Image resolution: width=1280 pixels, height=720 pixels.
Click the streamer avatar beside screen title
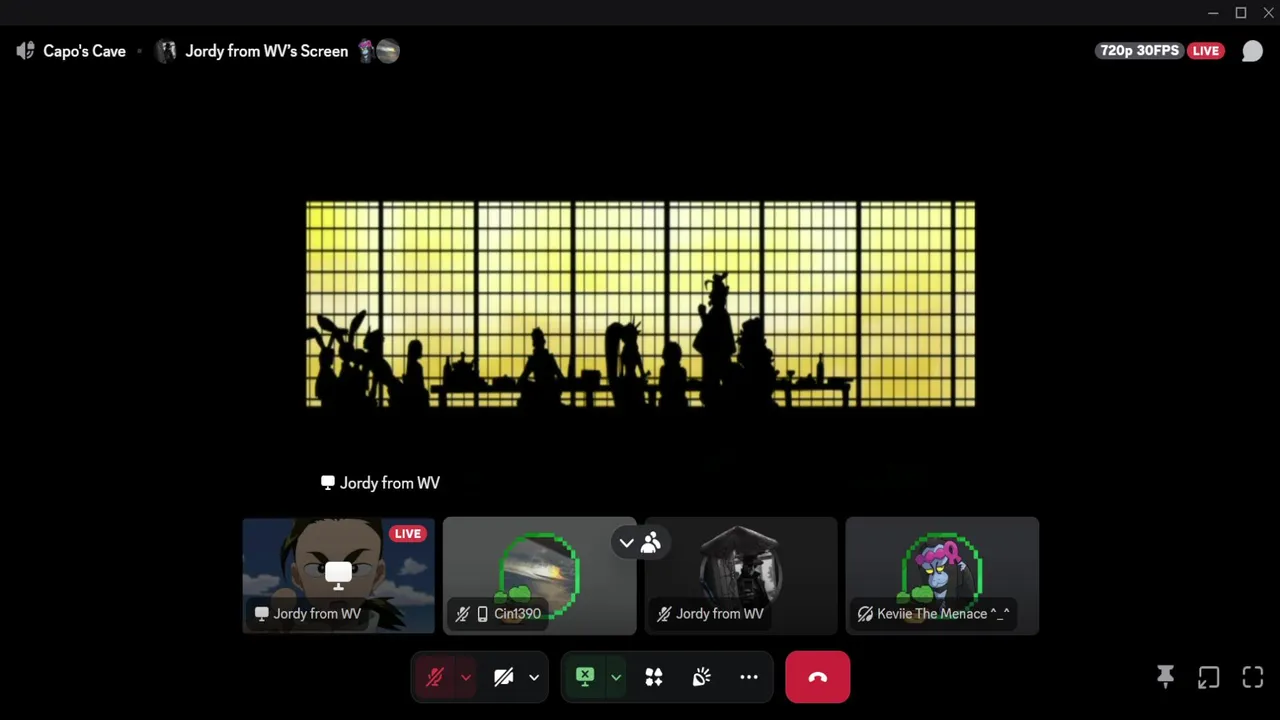coord(166,51)
